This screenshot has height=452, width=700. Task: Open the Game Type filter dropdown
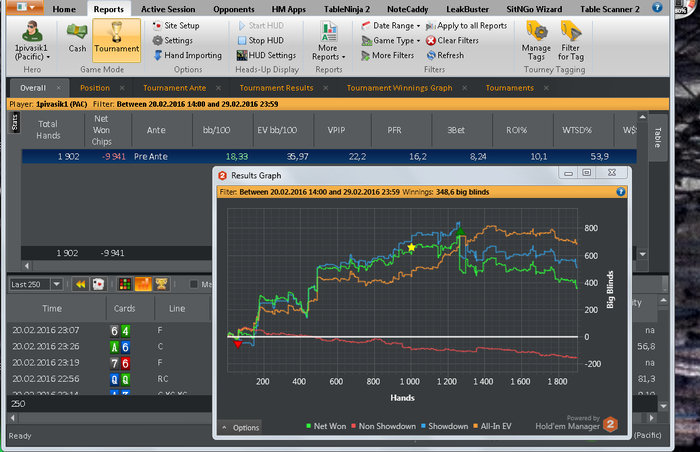[x=391, y=40]
